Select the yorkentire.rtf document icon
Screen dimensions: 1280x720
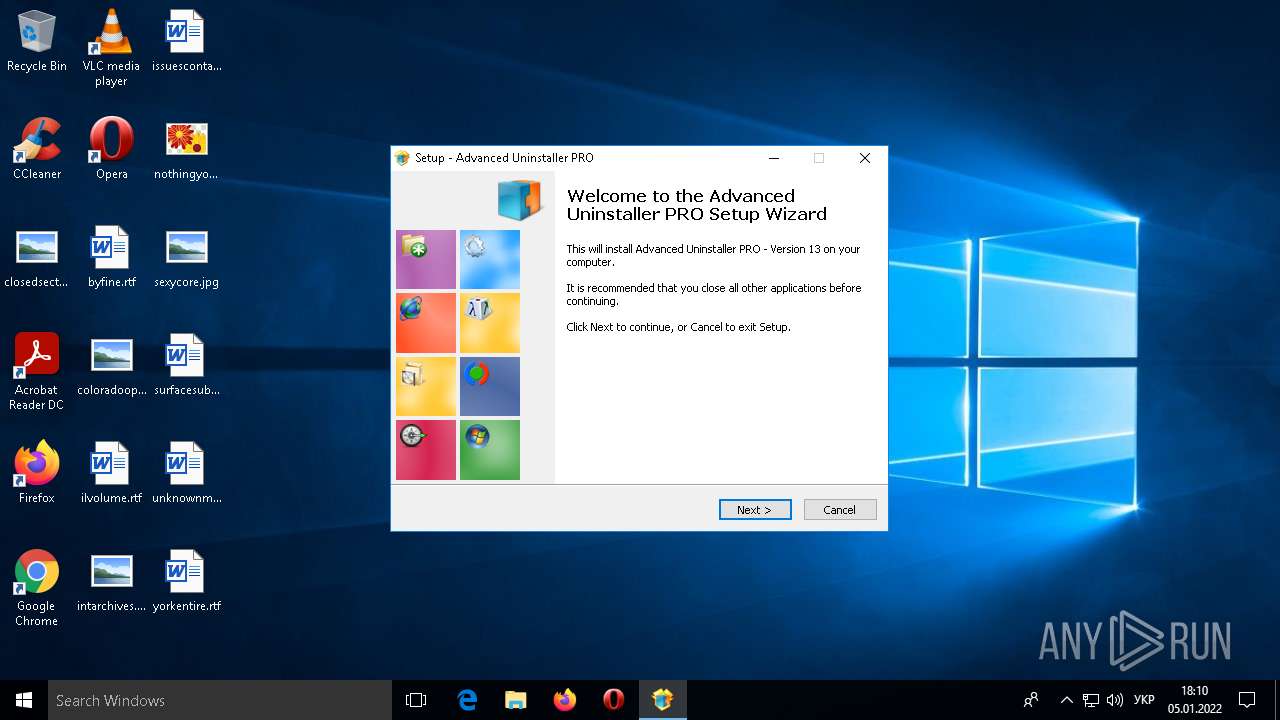186,581
